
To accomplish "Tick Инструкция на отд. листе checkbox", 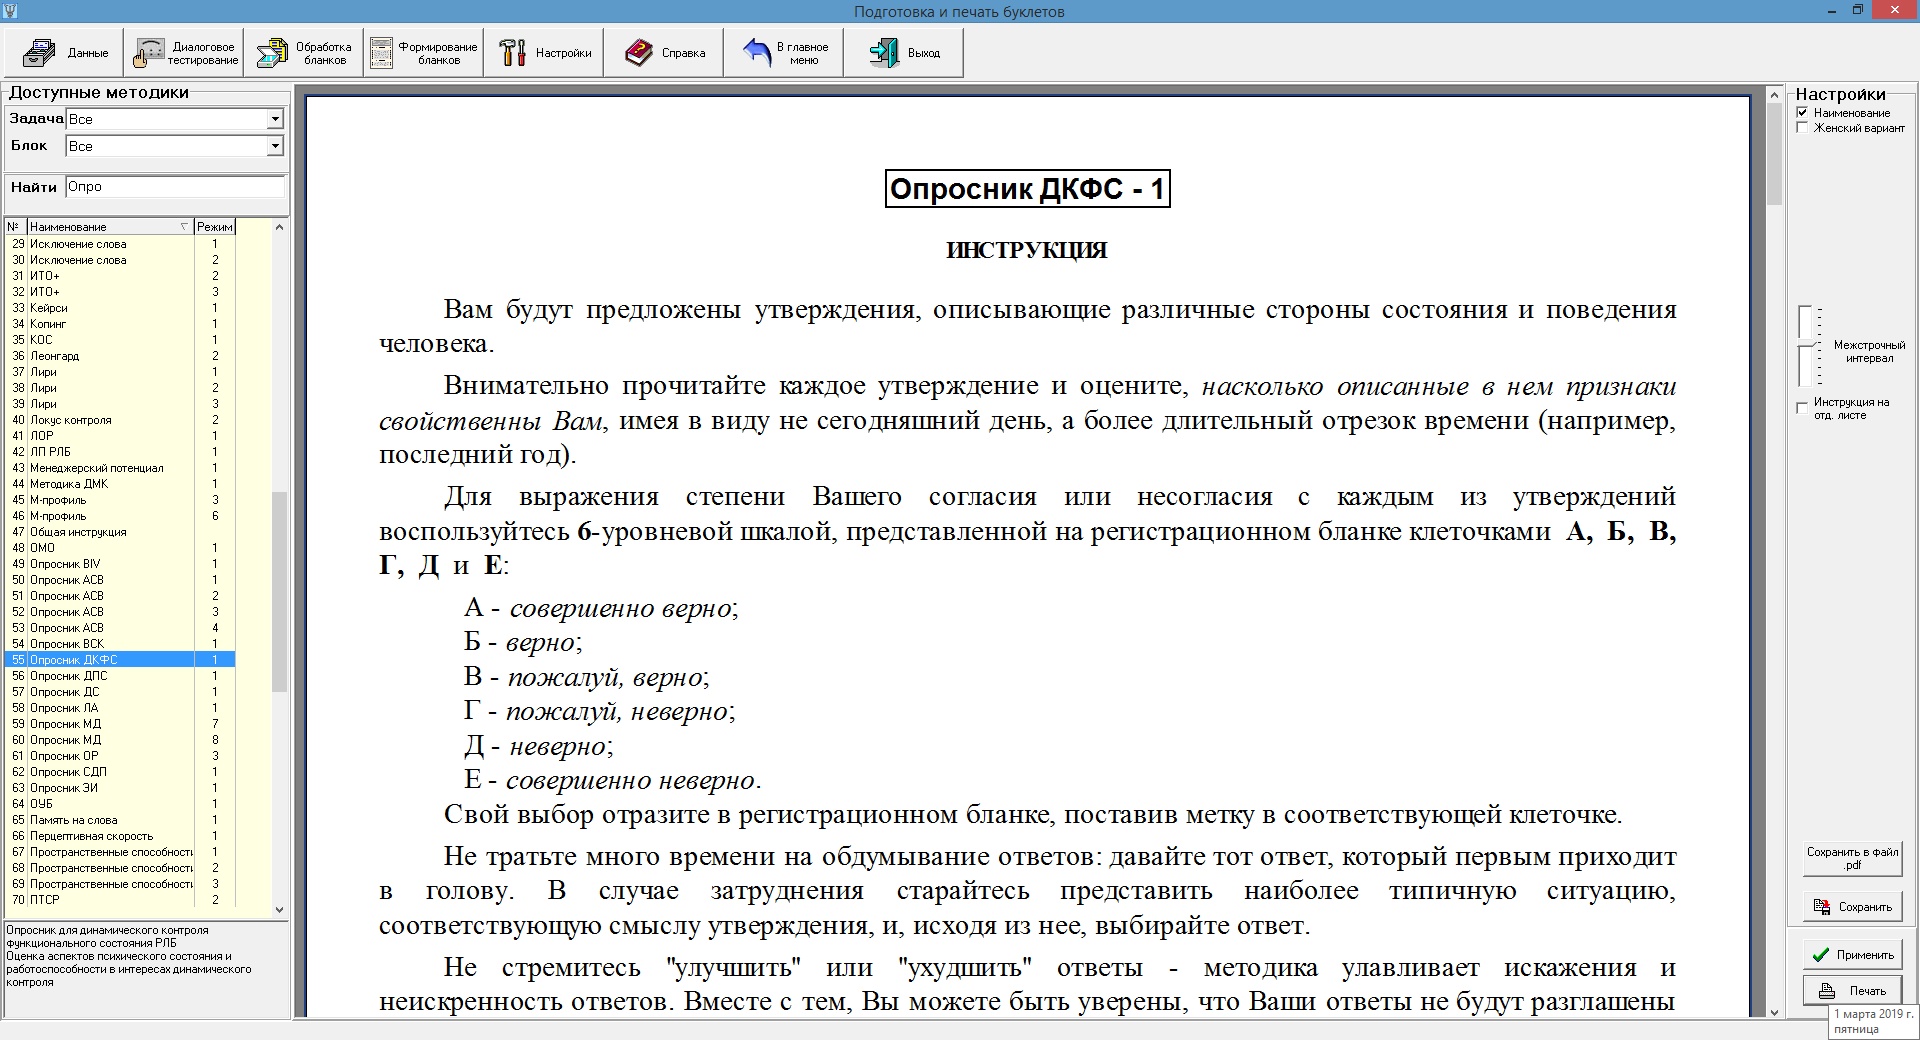I will pos(1802,408).
